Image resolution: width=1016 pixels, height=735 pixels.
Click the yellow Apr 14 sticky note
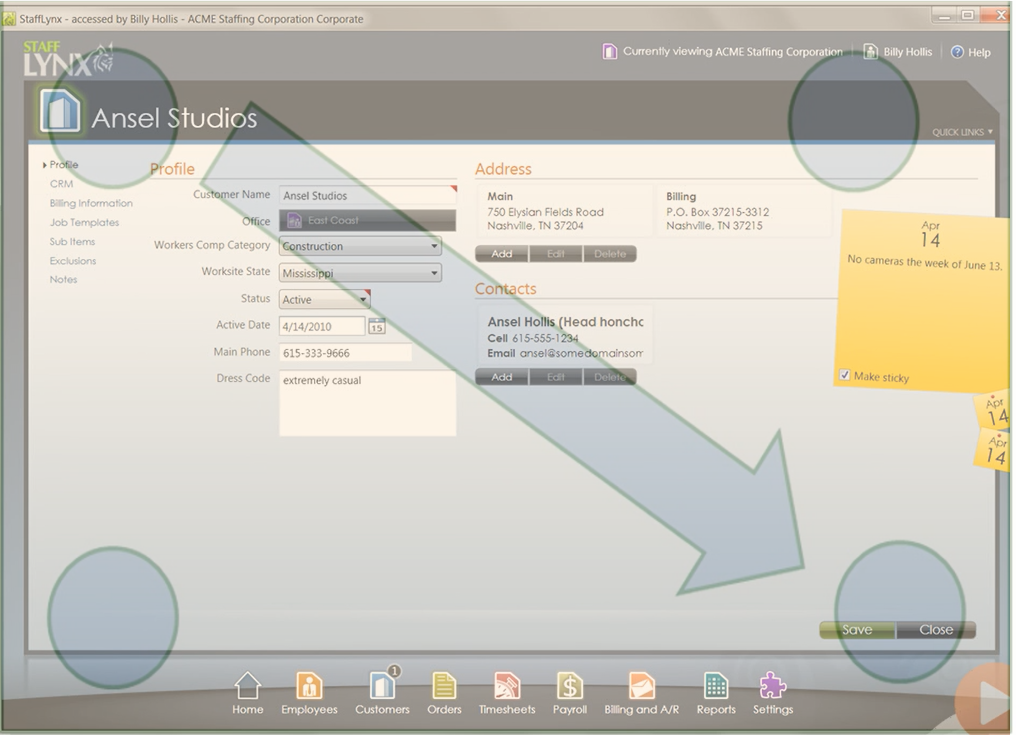click(x=922, y=301)
